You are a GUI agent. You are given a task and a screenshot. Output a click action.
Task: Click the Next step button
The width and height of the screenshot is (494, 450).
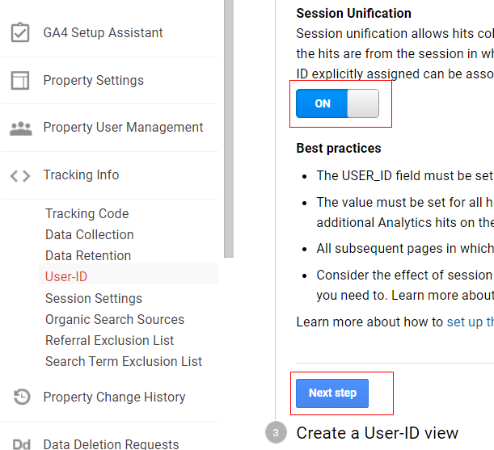coord(332,393)
